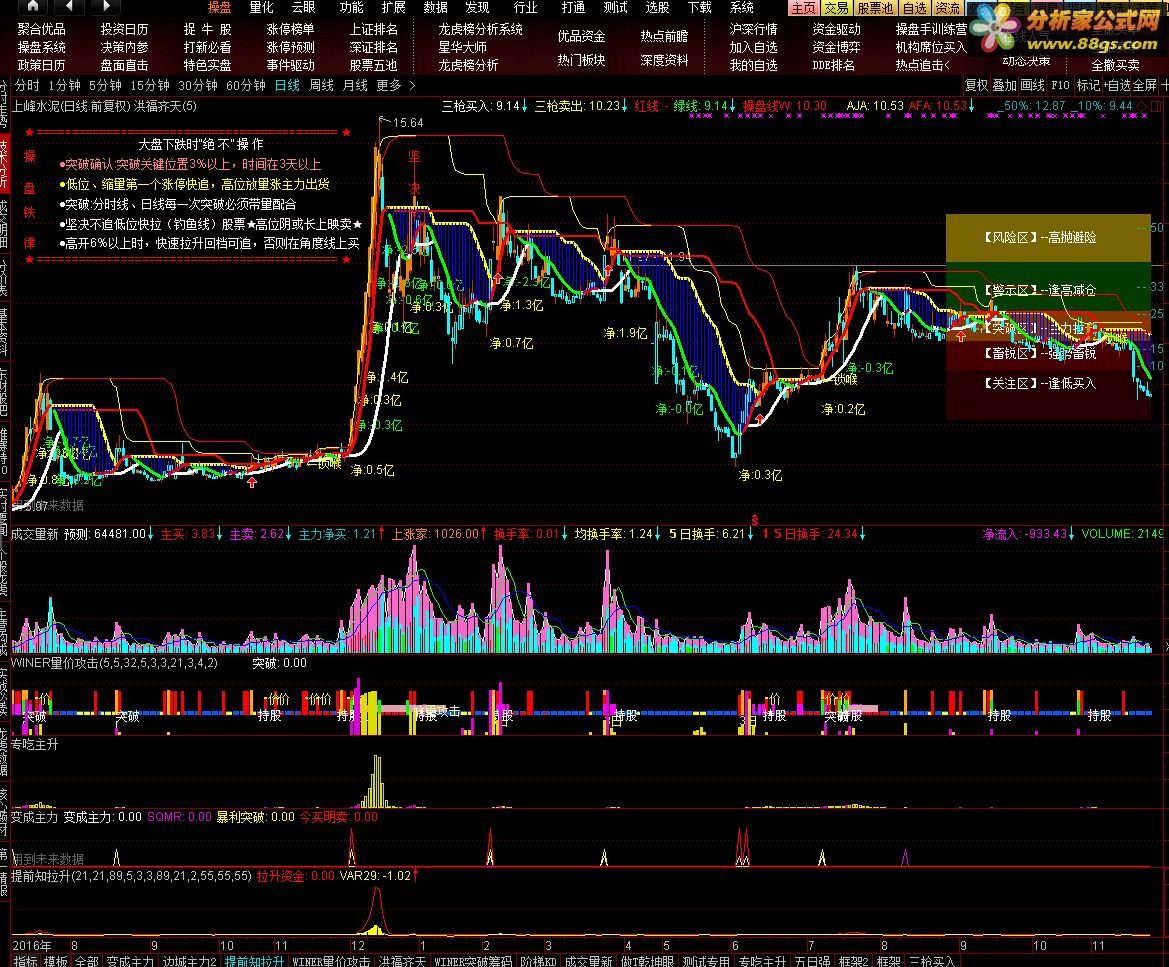
Task: Select 5分钟 chart period
Action: pos(105,86)
